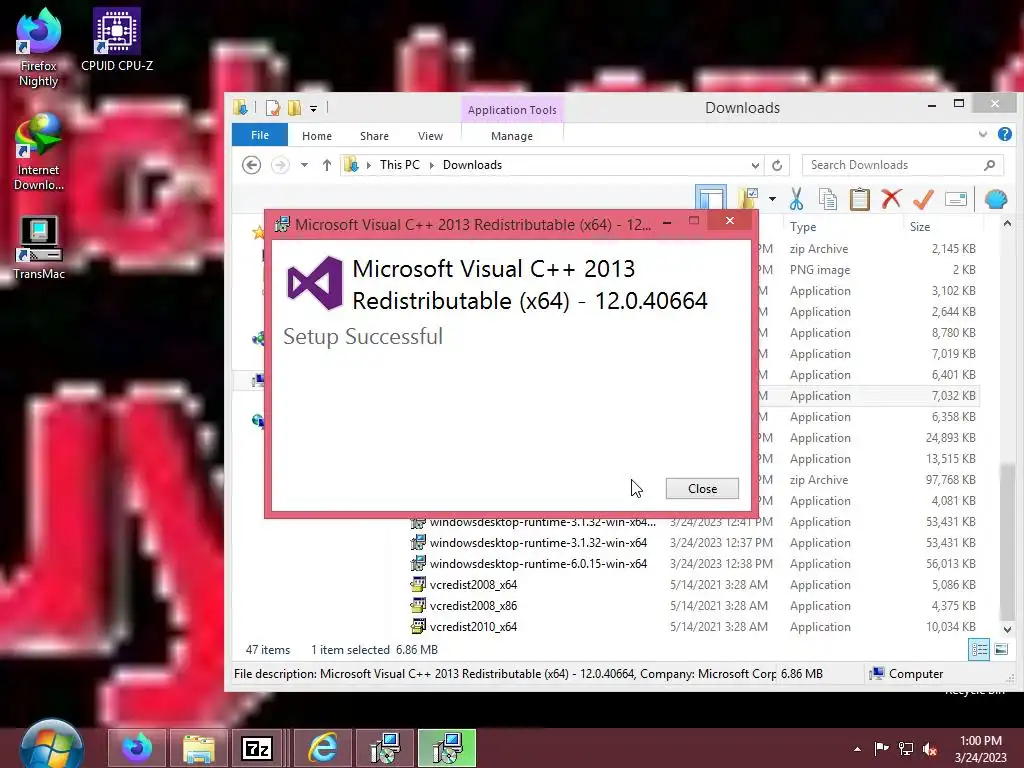Click the orange checkmark Properties toolbar icon
The width and height of the screenshot is (1024, 768).
[923, 199]
